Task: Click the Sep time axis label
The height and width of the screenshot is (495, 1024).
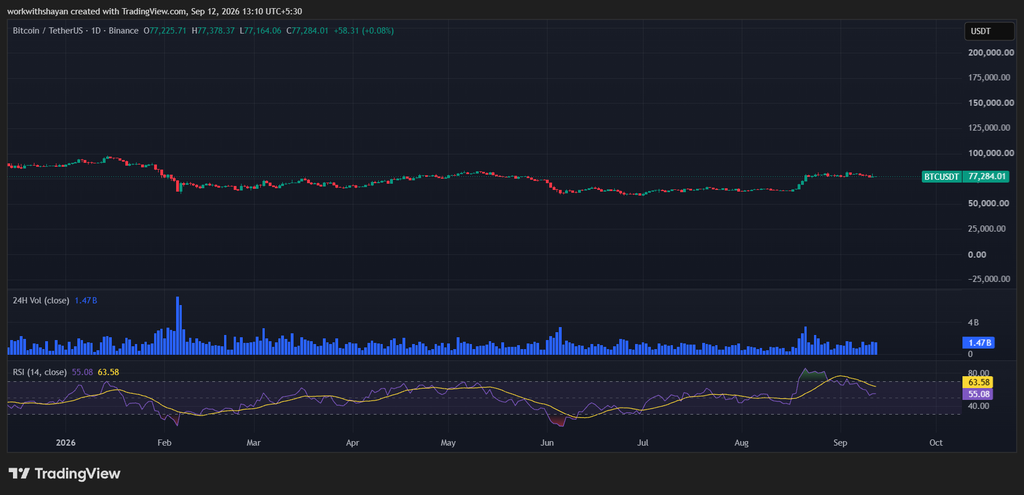Action: tap(840, 443)
